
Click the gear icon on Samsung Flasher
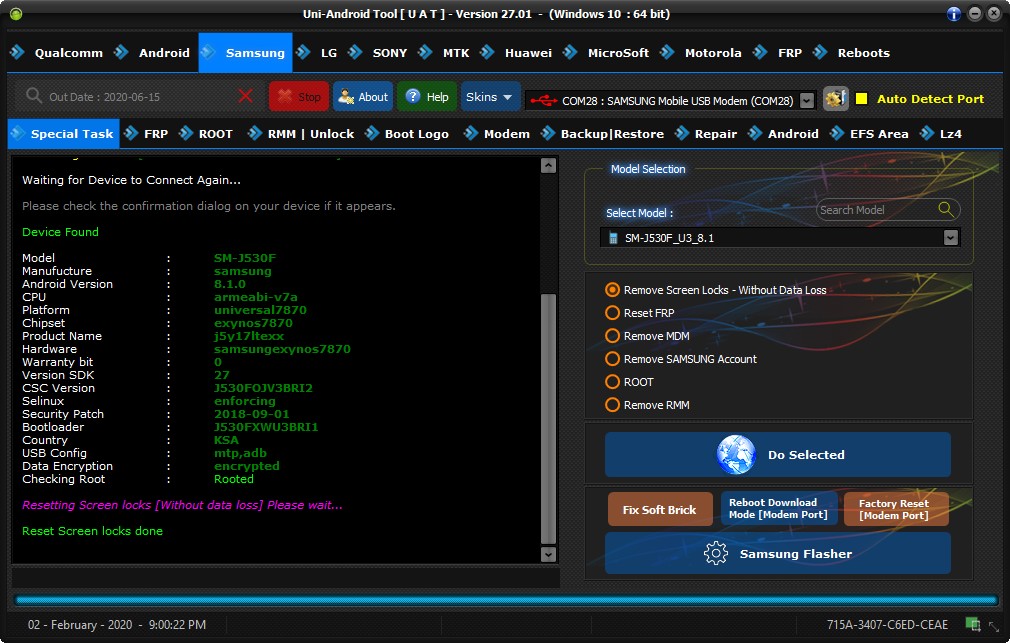coord(715,554)
